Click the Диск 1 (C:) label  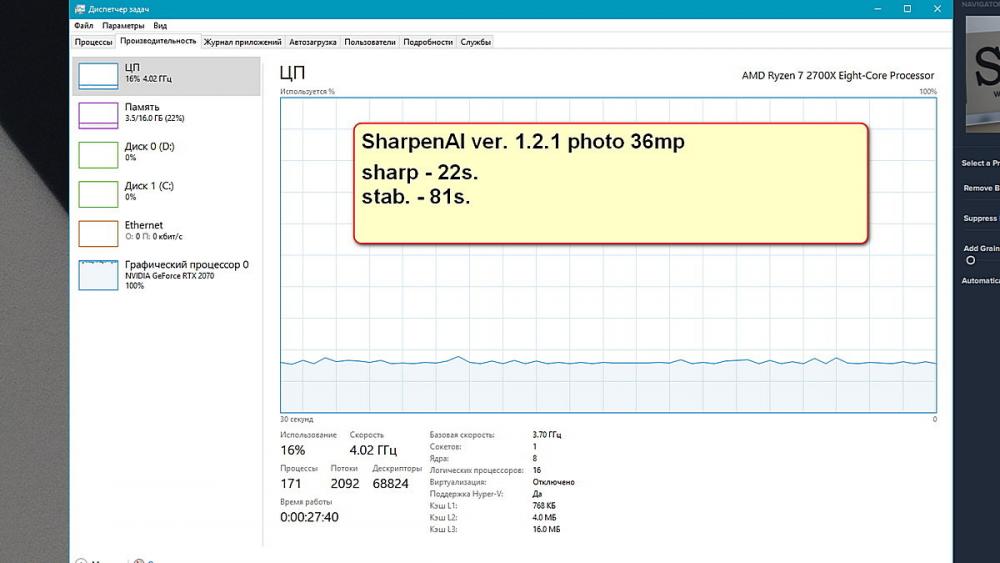[x=149, y=186]
